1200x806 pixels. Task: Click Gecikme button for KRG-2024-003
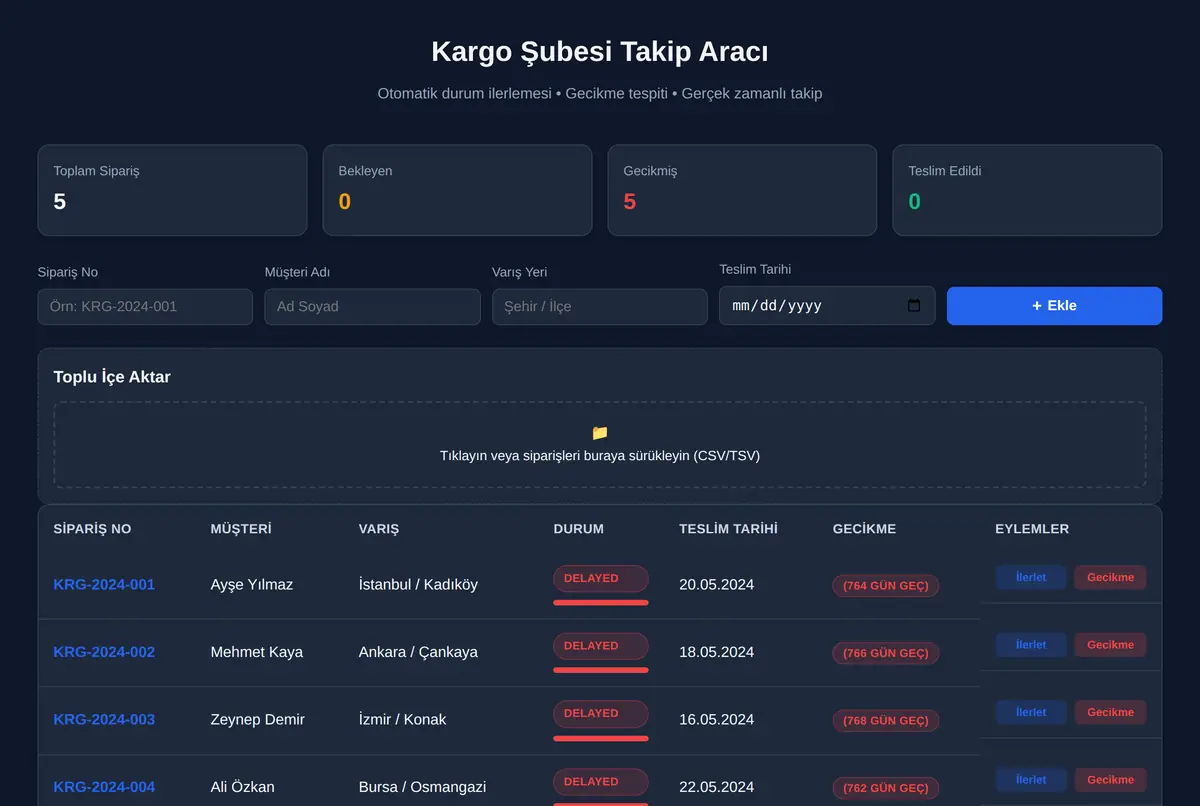[1110, 712]
